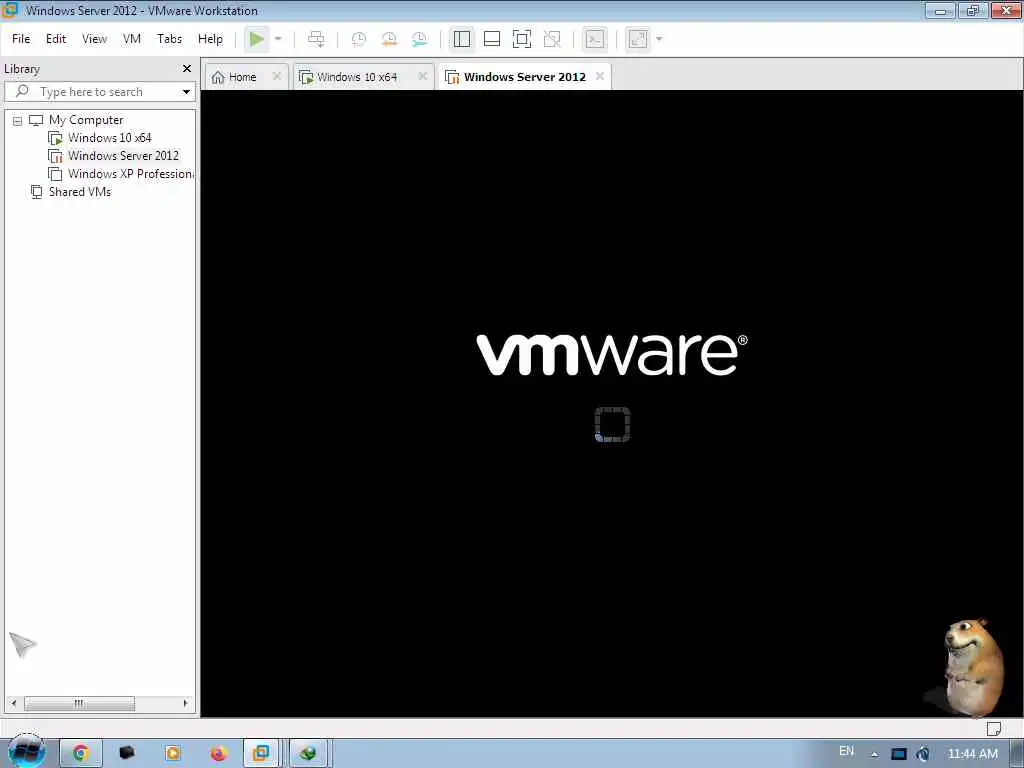
Task: Open the VM menu
Action: (132, 39)
